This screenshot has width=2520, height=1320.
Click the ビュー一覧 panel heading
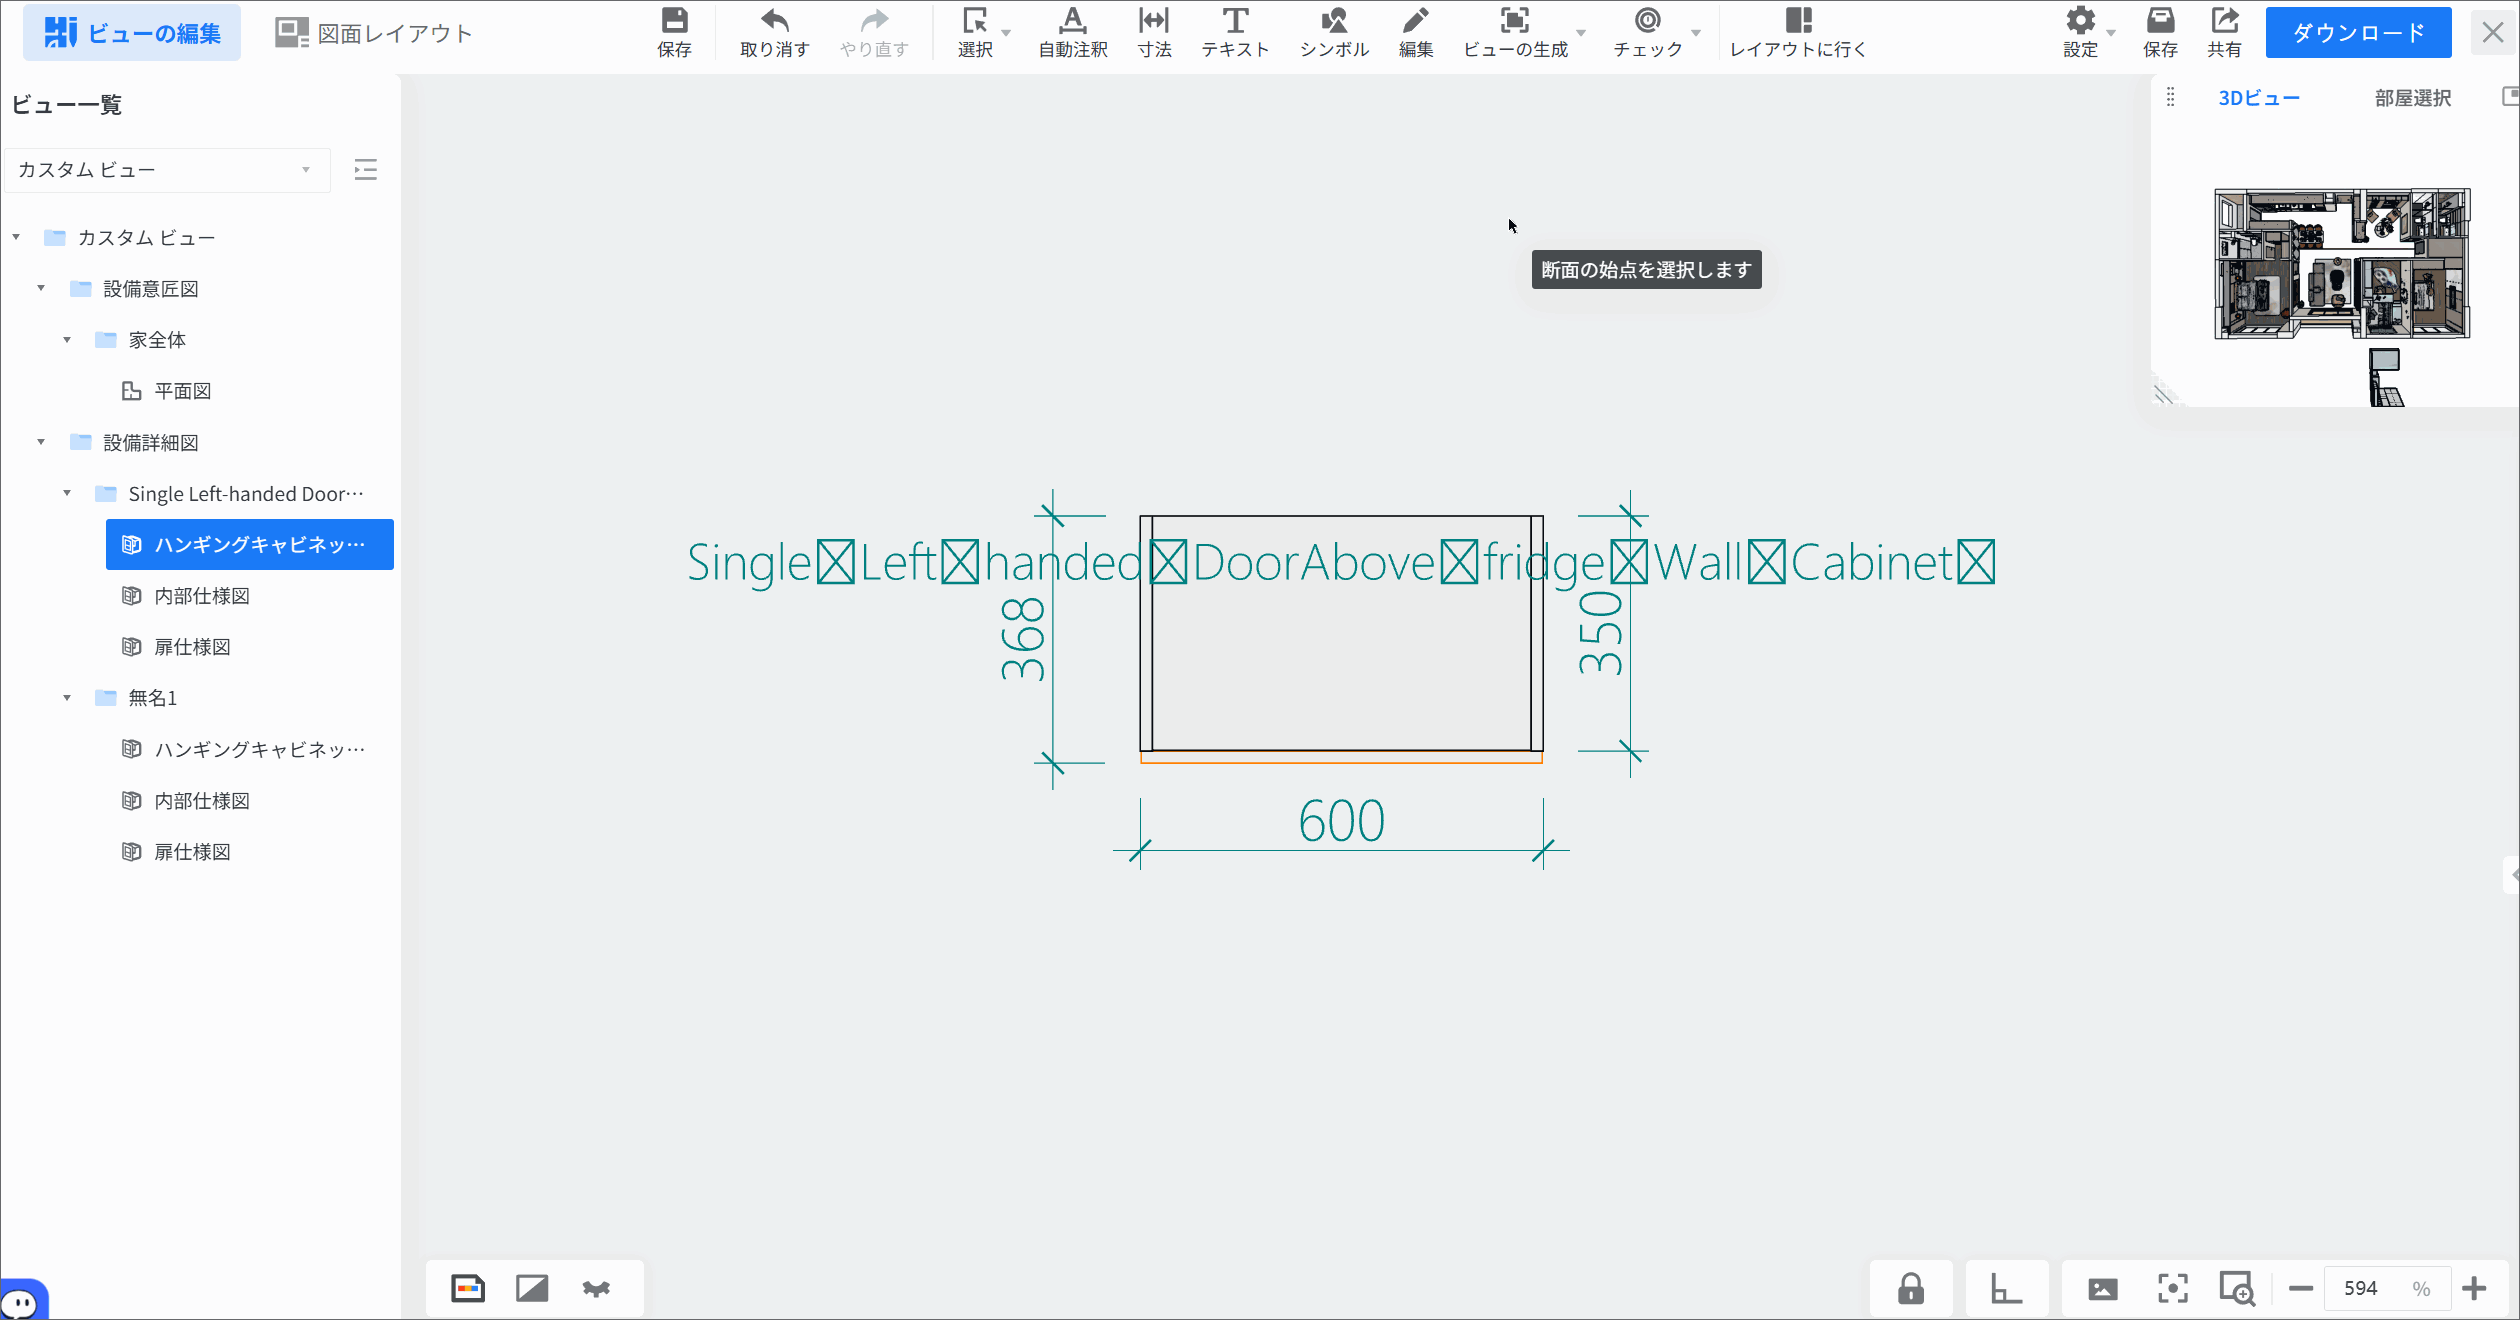point(67,105)
